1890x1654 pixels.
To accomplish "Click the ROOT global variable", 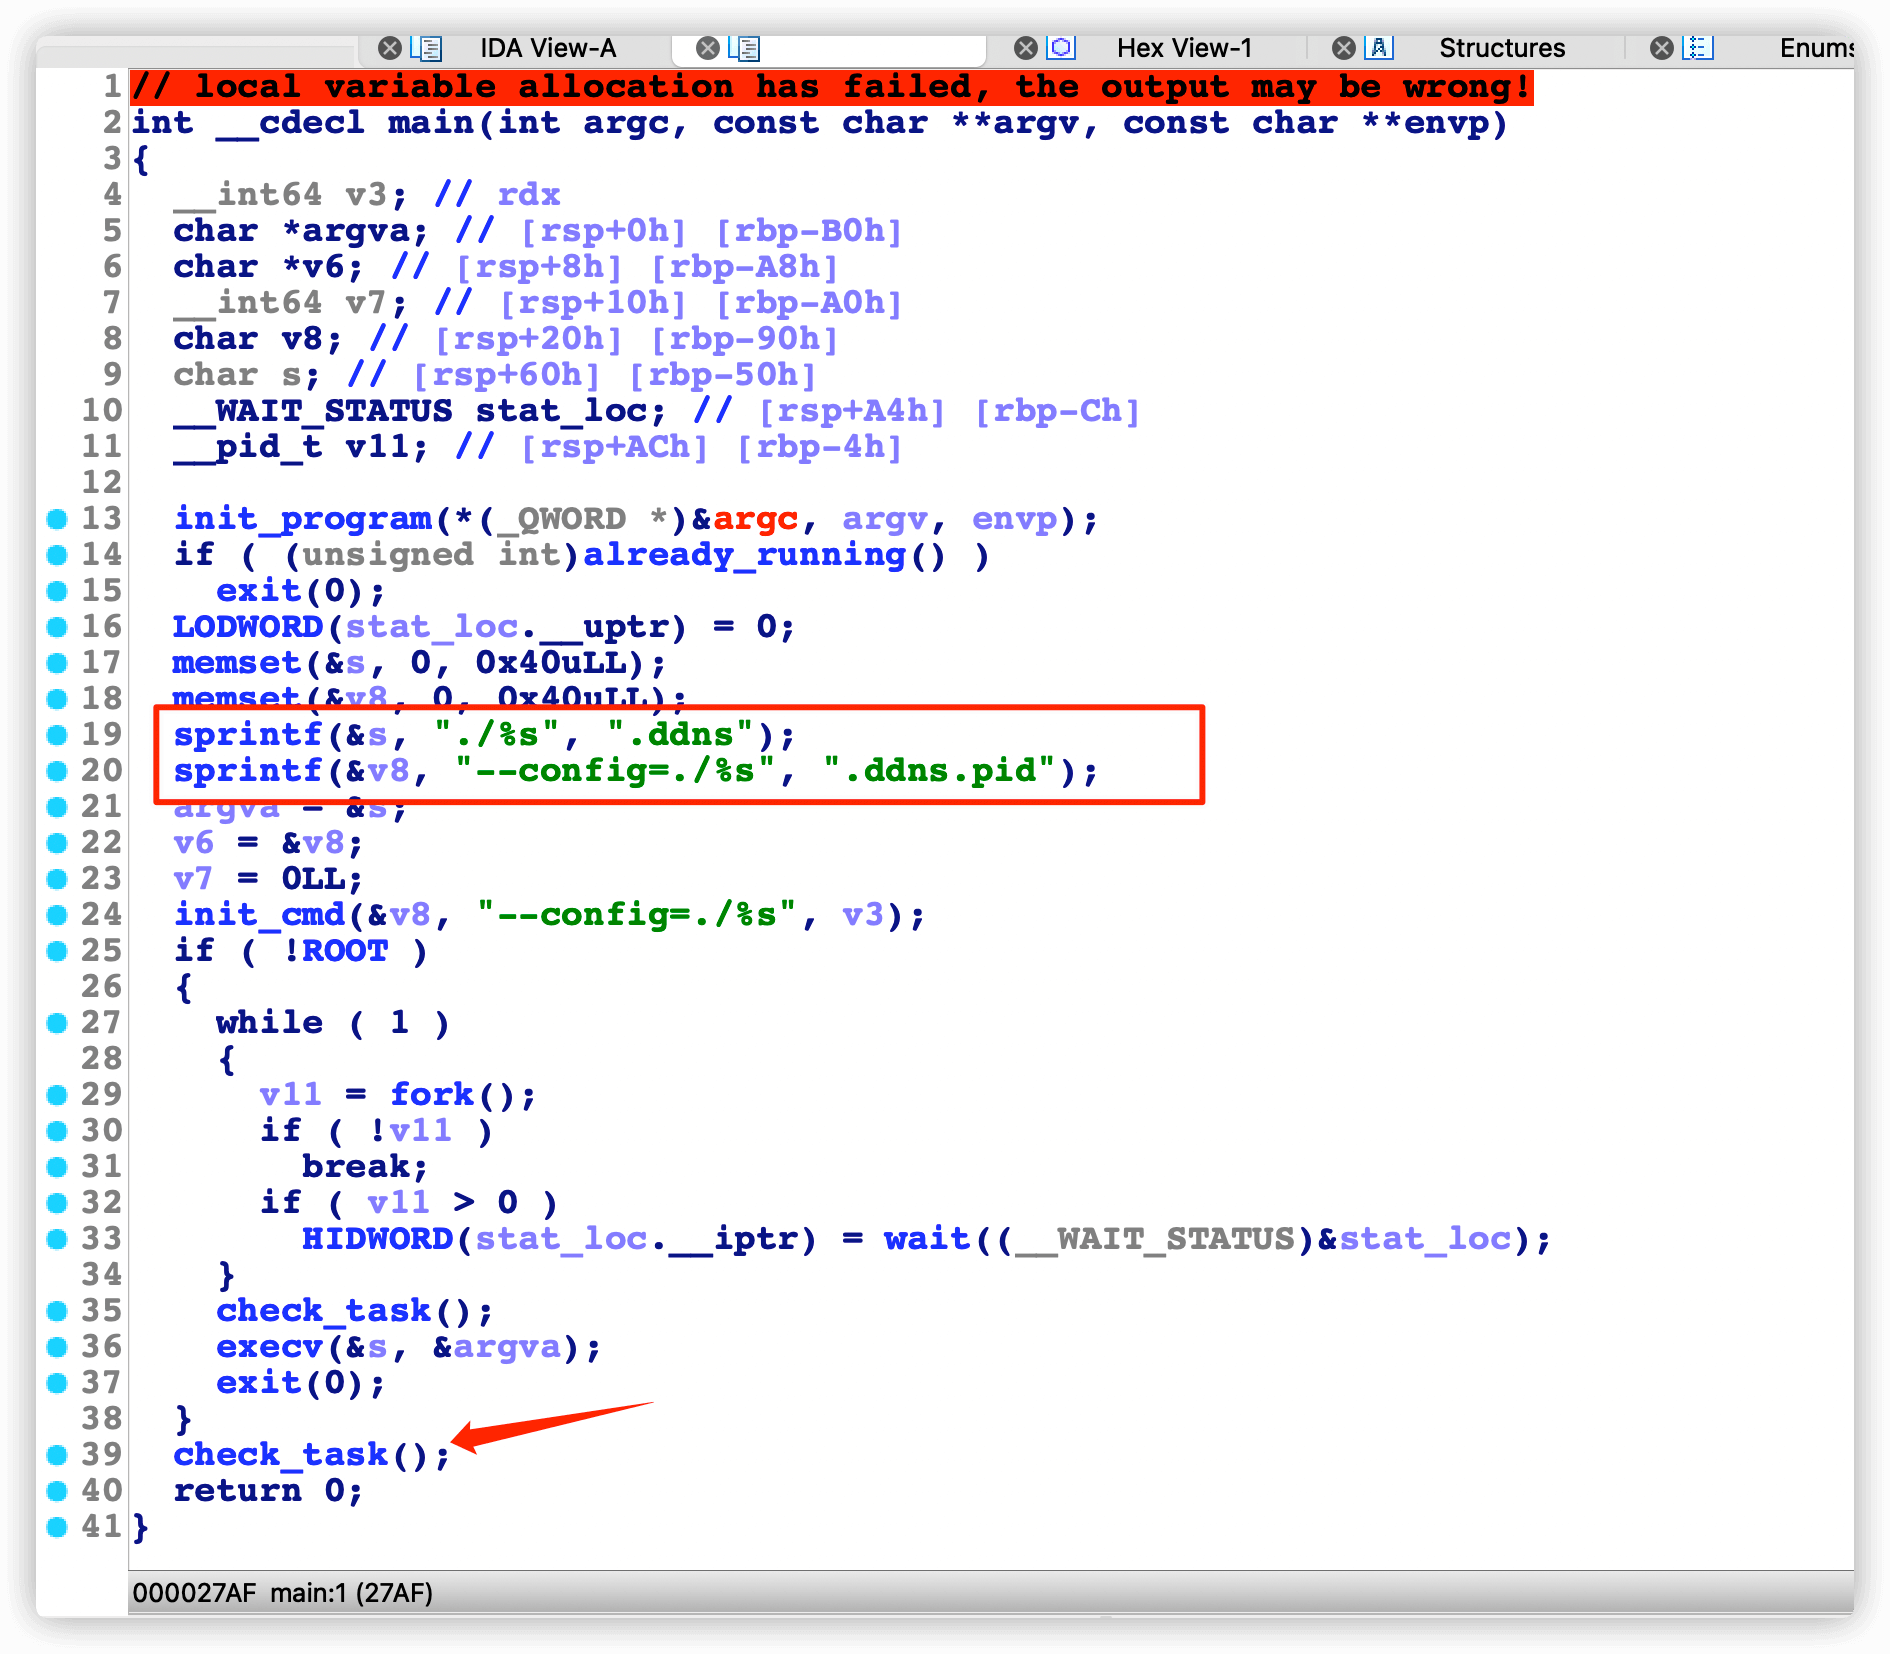I will coord(345,951).
